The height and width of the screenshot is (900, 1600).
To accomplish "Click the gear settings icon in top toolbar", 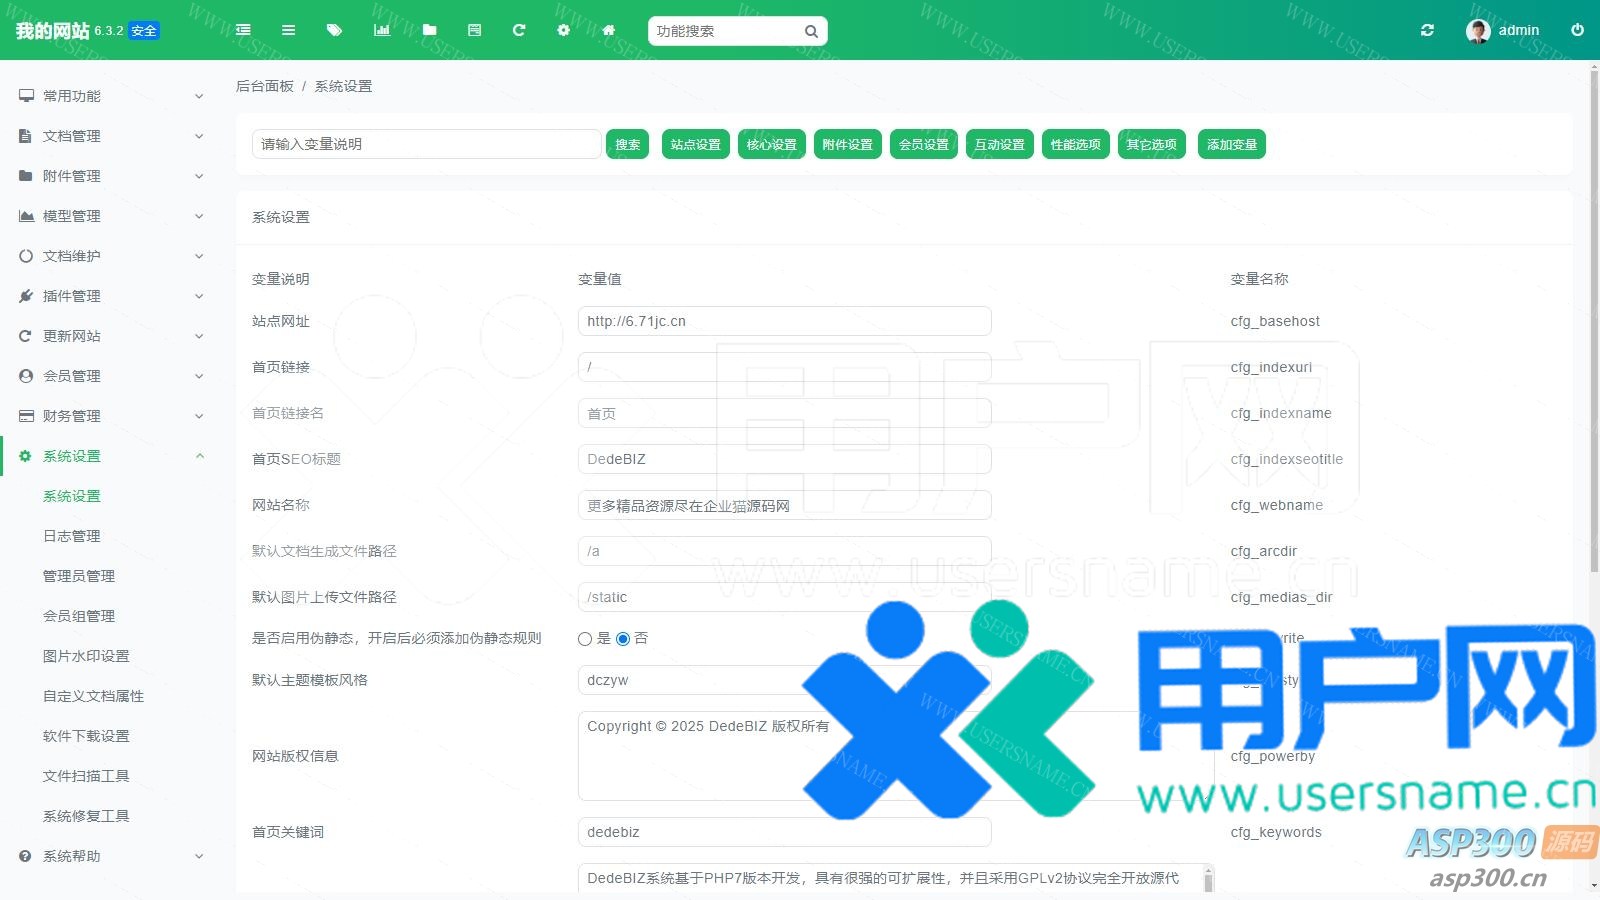I will pos(563,30).
